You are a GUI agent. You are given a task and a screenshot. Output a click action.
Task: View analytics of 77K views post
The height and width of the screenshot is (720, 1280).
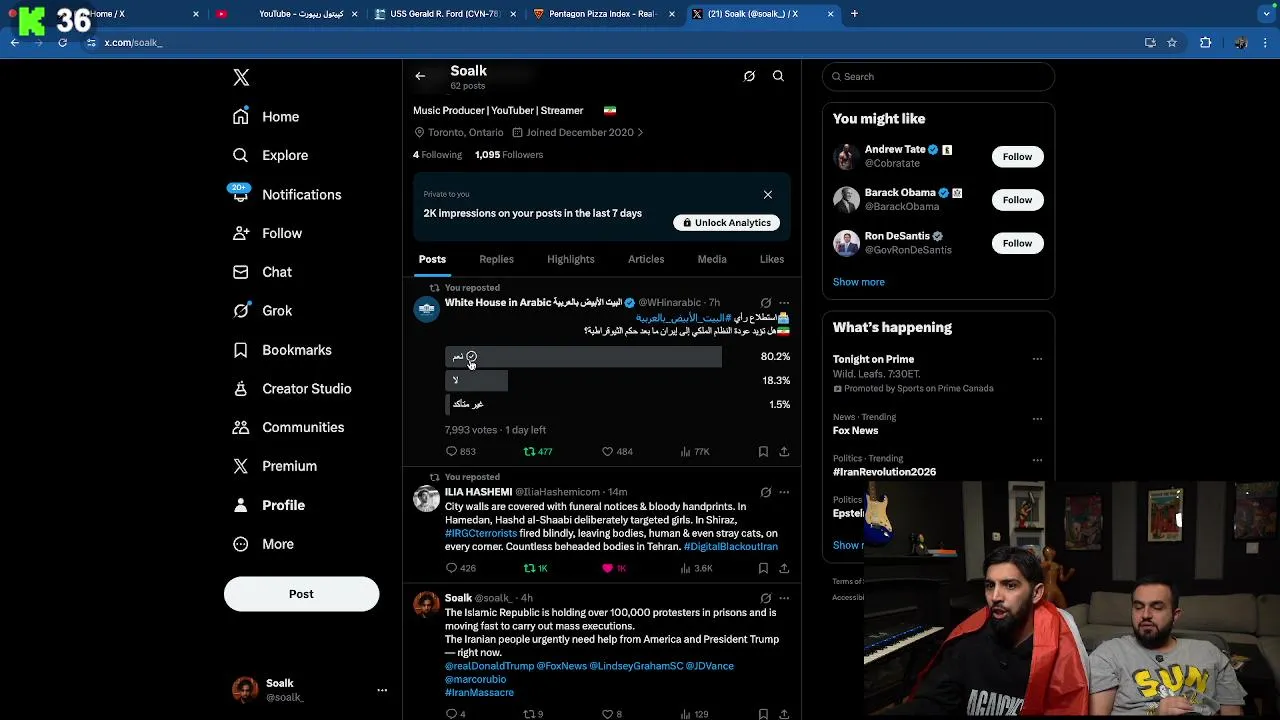pyautogui.click(x=694, y=452)
